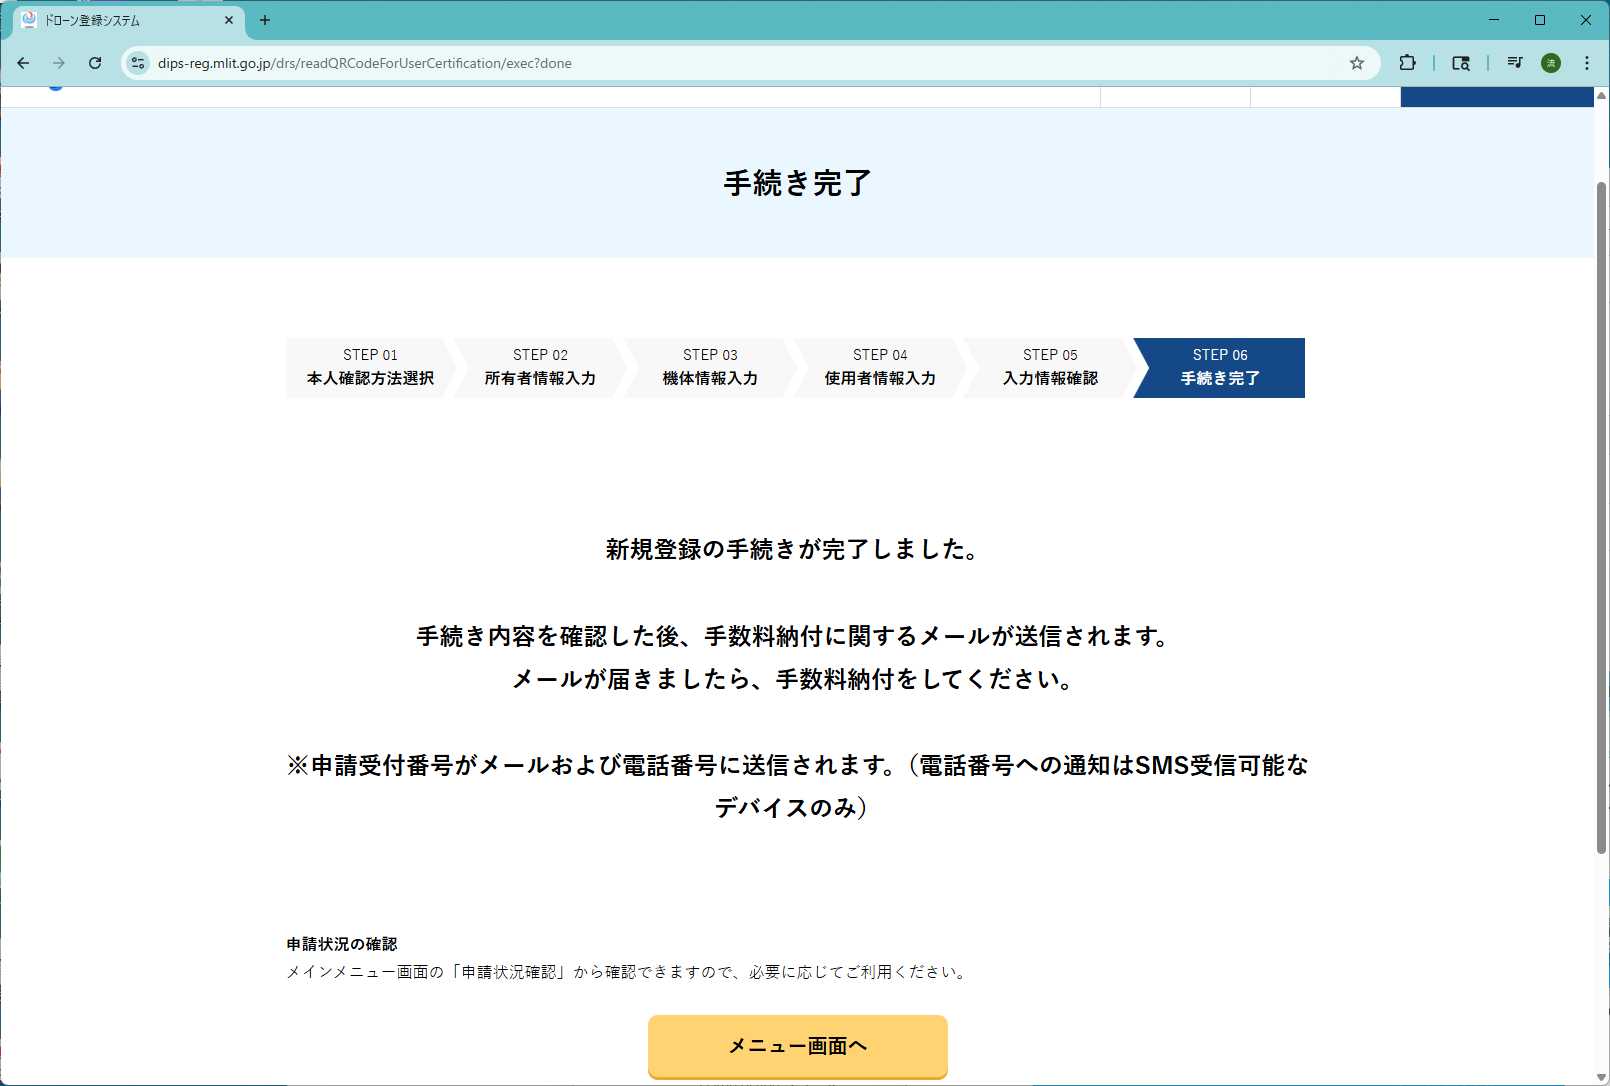Screen dimensions: 1610x1086
Task: Click the line starting メールが届きましたら
Action: coord(793,679)
